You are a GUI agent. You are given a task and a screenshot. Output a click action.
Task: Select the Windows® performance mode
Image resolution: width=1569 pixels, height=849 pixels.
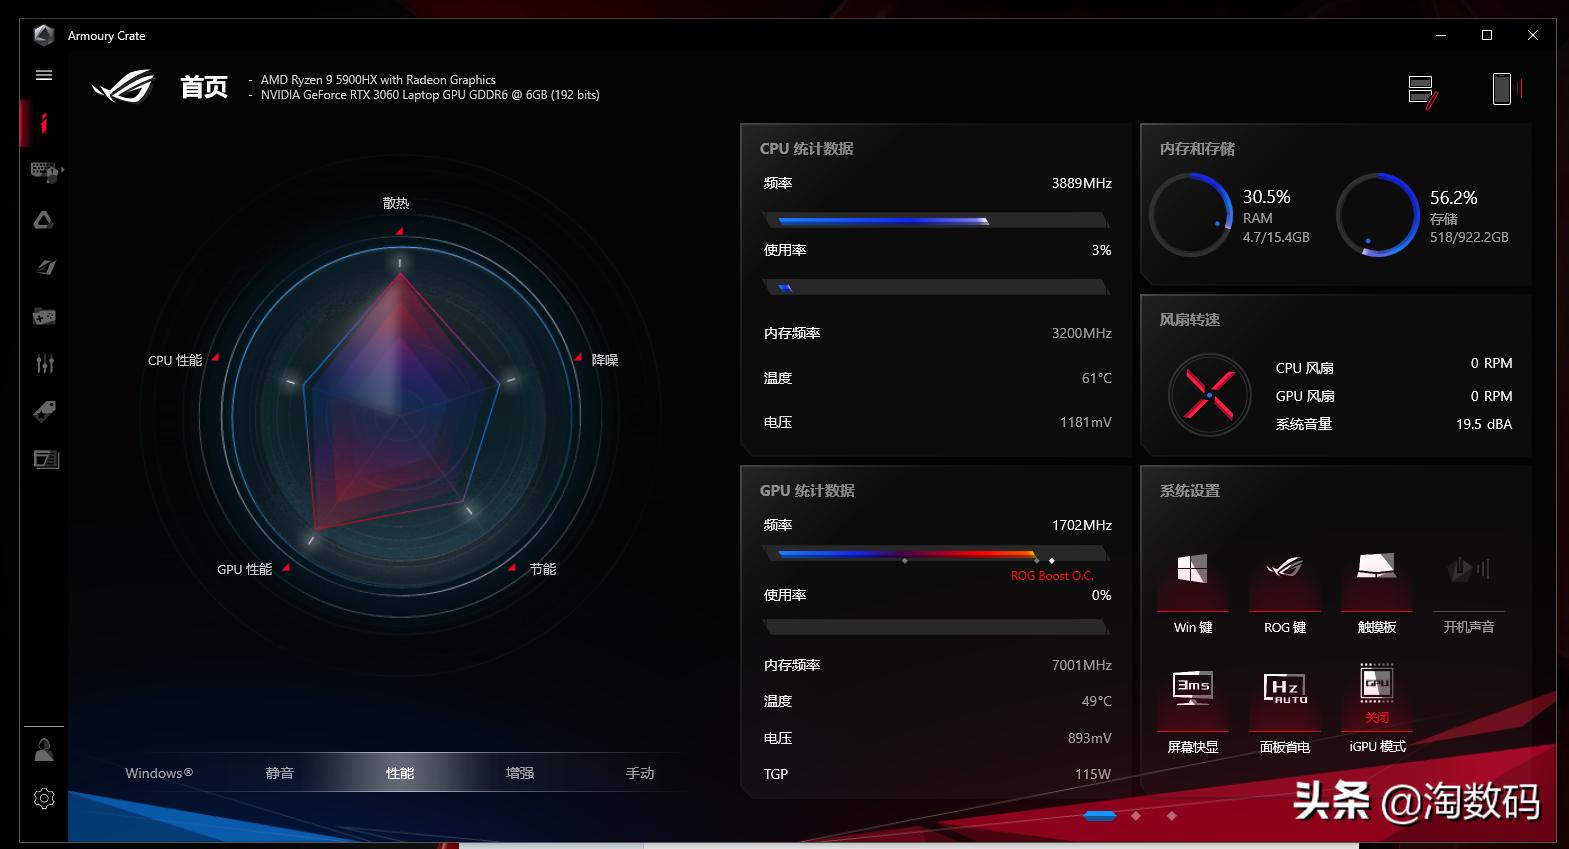tap(159, 773)
